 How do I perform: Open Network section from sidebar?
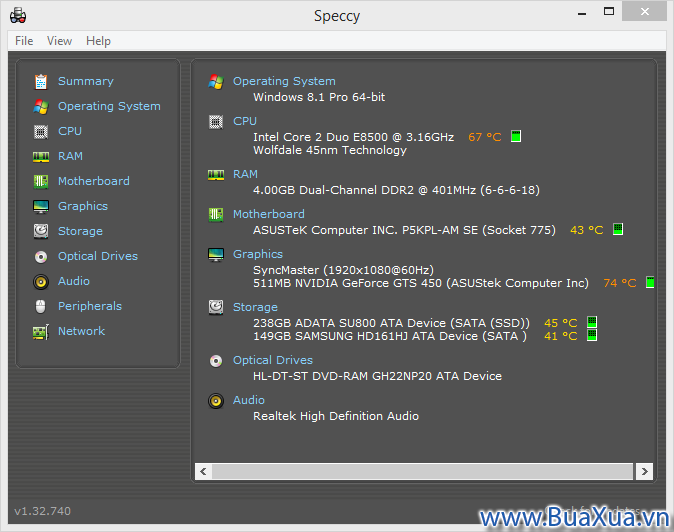(x=82, y=331)
